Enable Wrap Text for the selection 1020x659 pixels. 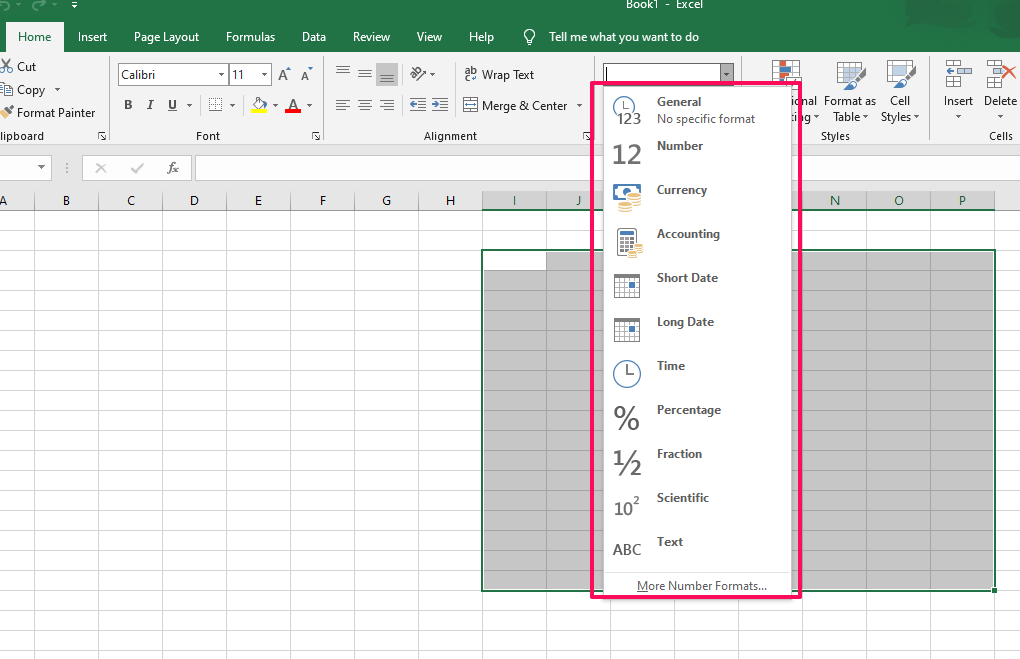[x=499, y=74]
